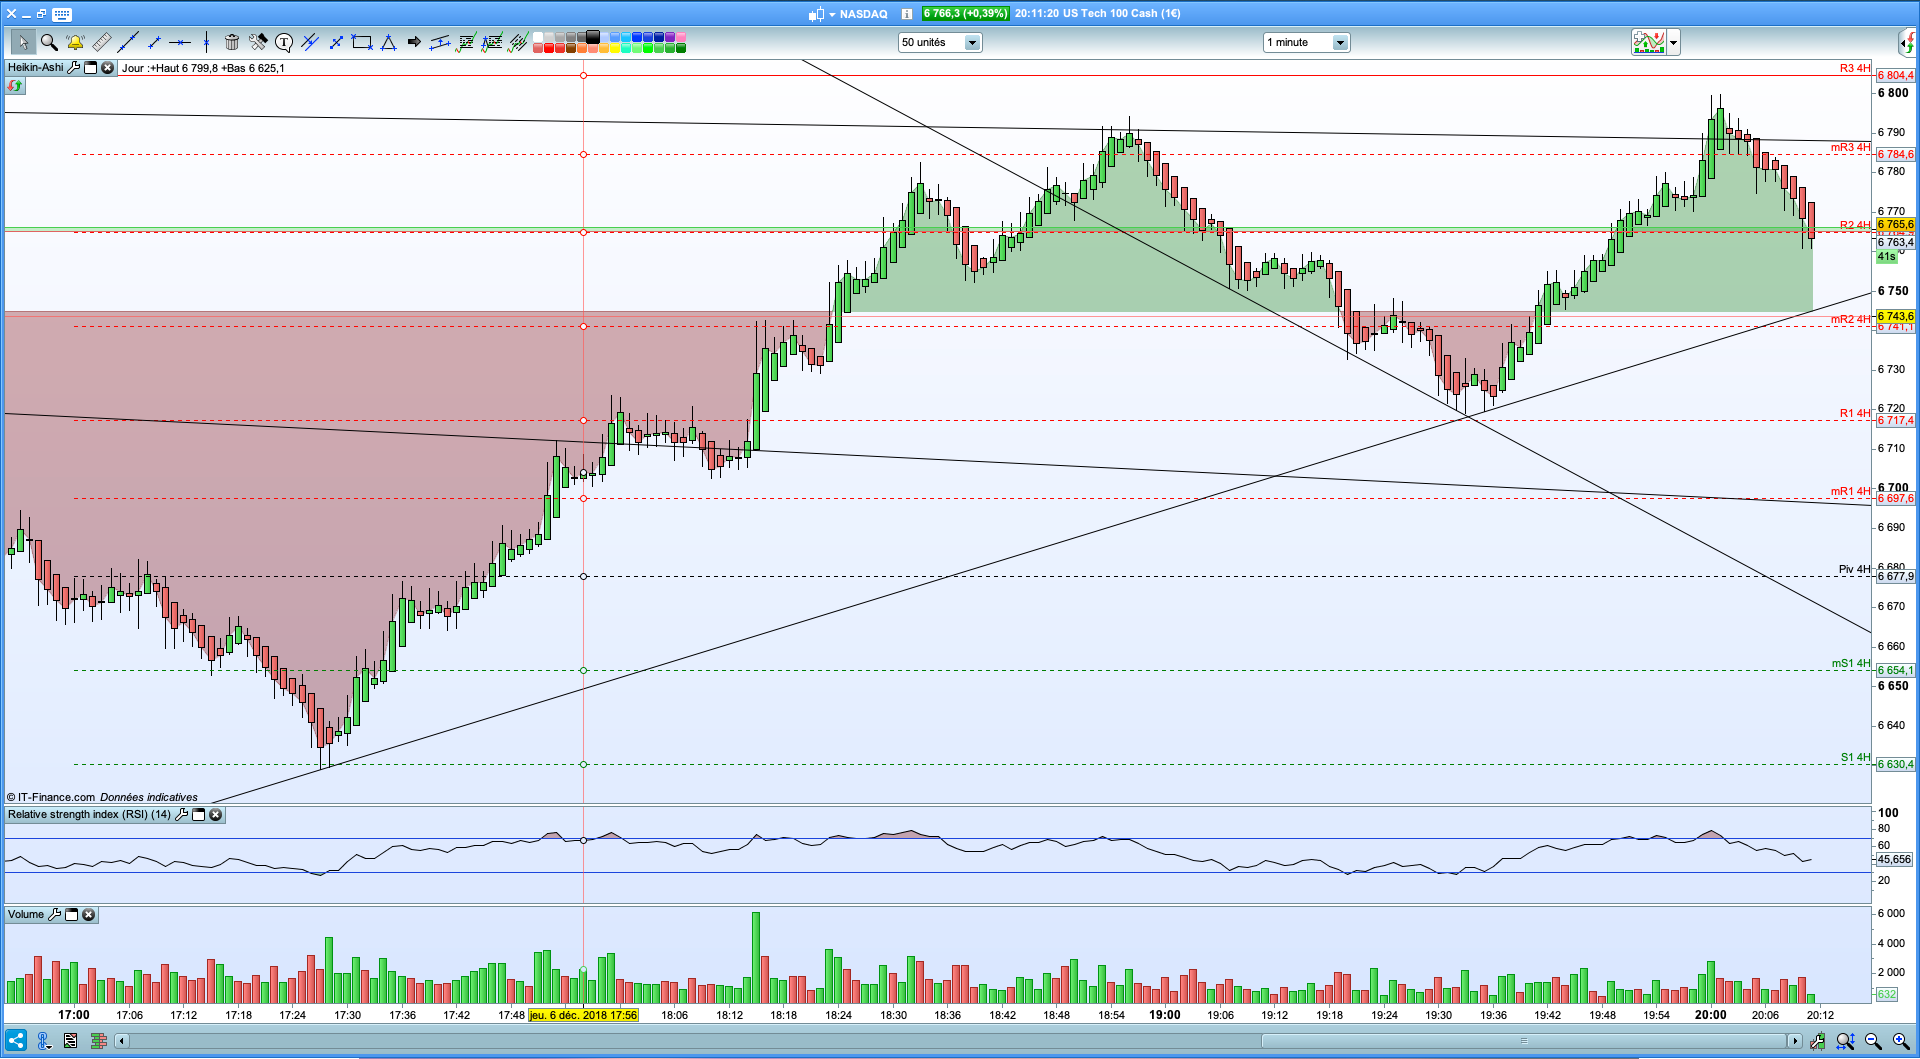Select the rectangle drawing tool
The height and width of the screenshot is (1059, 1920).
tap(362, 42)
